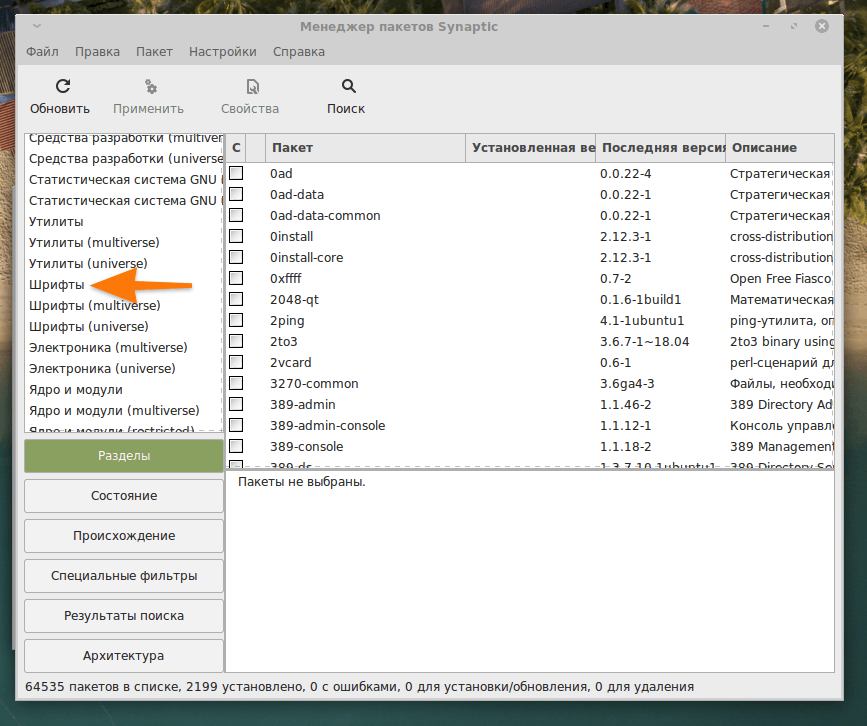Sort by Описание column header
Image resolution: width=867 pixels, height=726 pixels.
778,148
